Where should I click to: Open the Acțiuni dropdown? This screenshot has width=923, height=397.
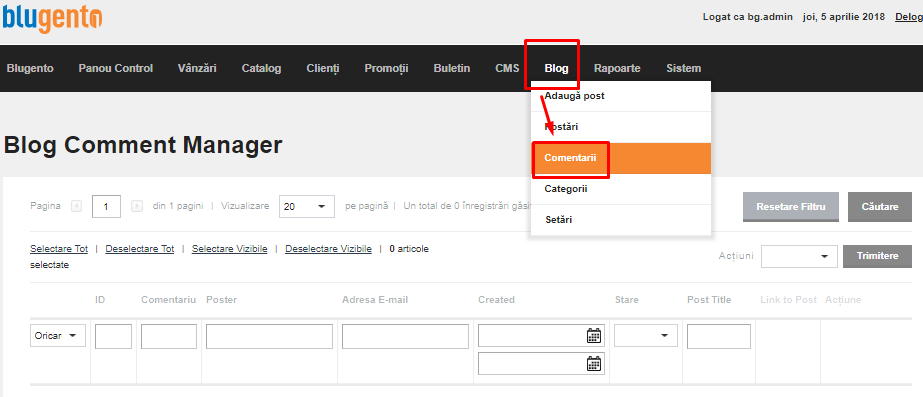click(799, 256)
